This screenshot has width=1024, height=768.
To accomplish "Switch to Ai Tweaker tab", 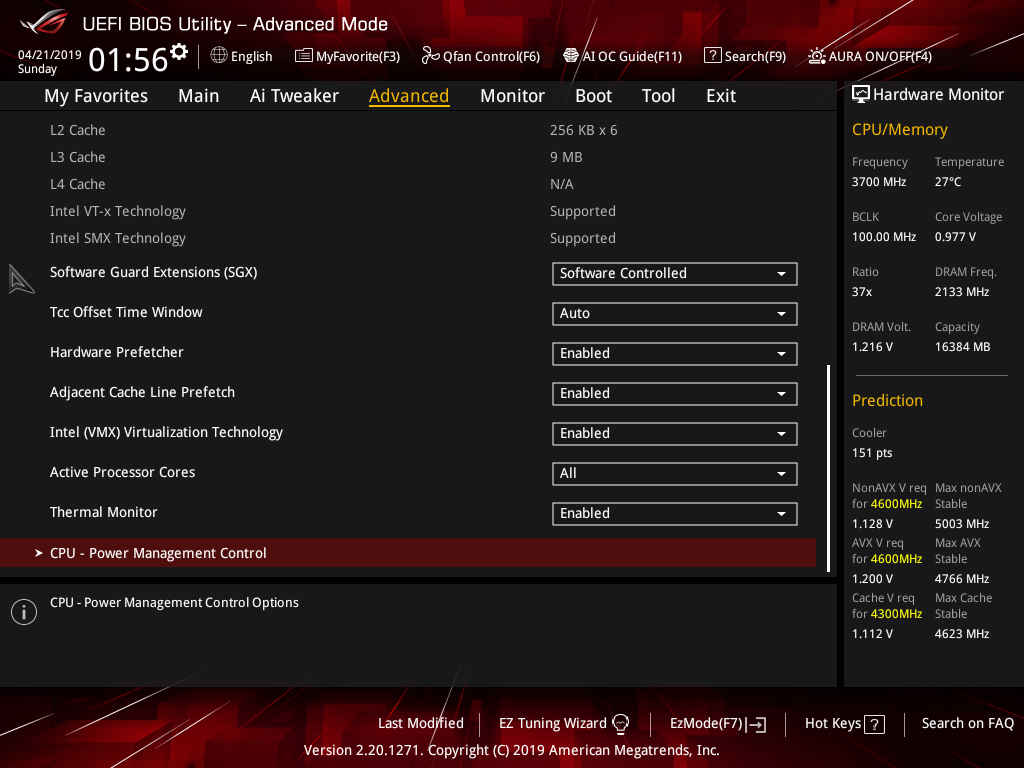I will [294, 96].
